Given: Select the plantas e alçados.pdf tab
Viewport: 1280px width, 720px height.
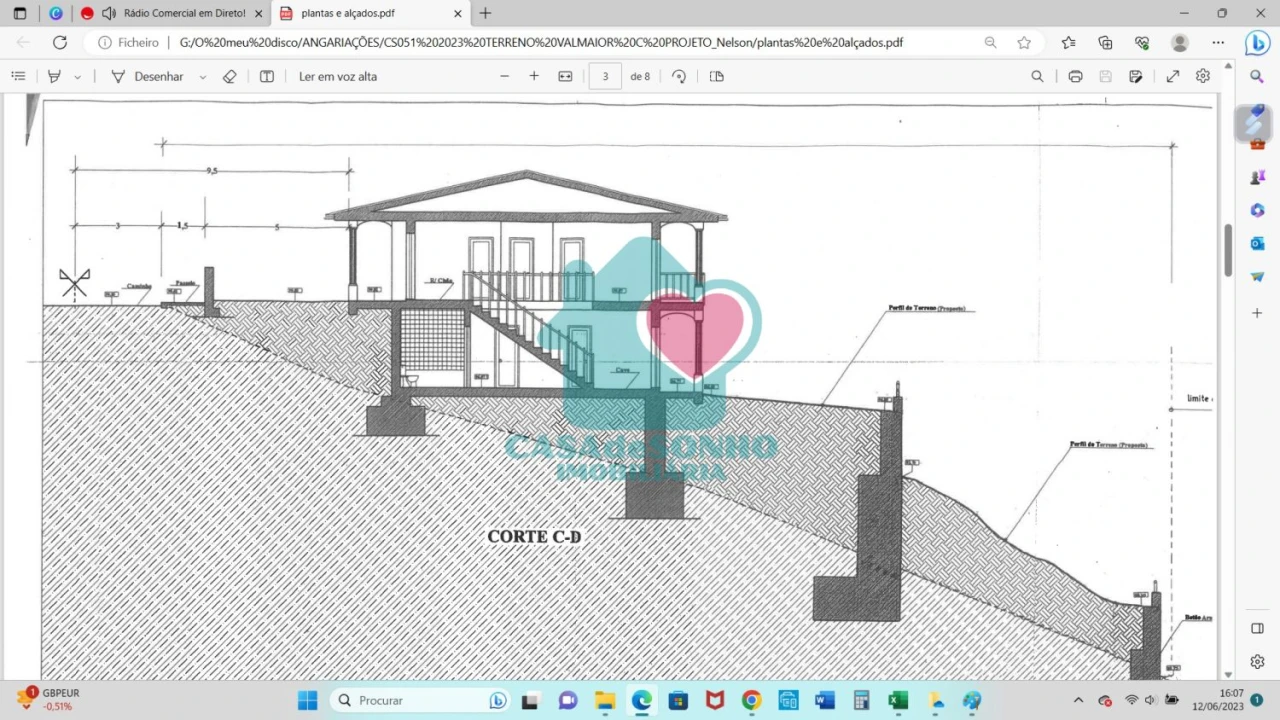Looking at the screenshot, I should click(360, 13).
